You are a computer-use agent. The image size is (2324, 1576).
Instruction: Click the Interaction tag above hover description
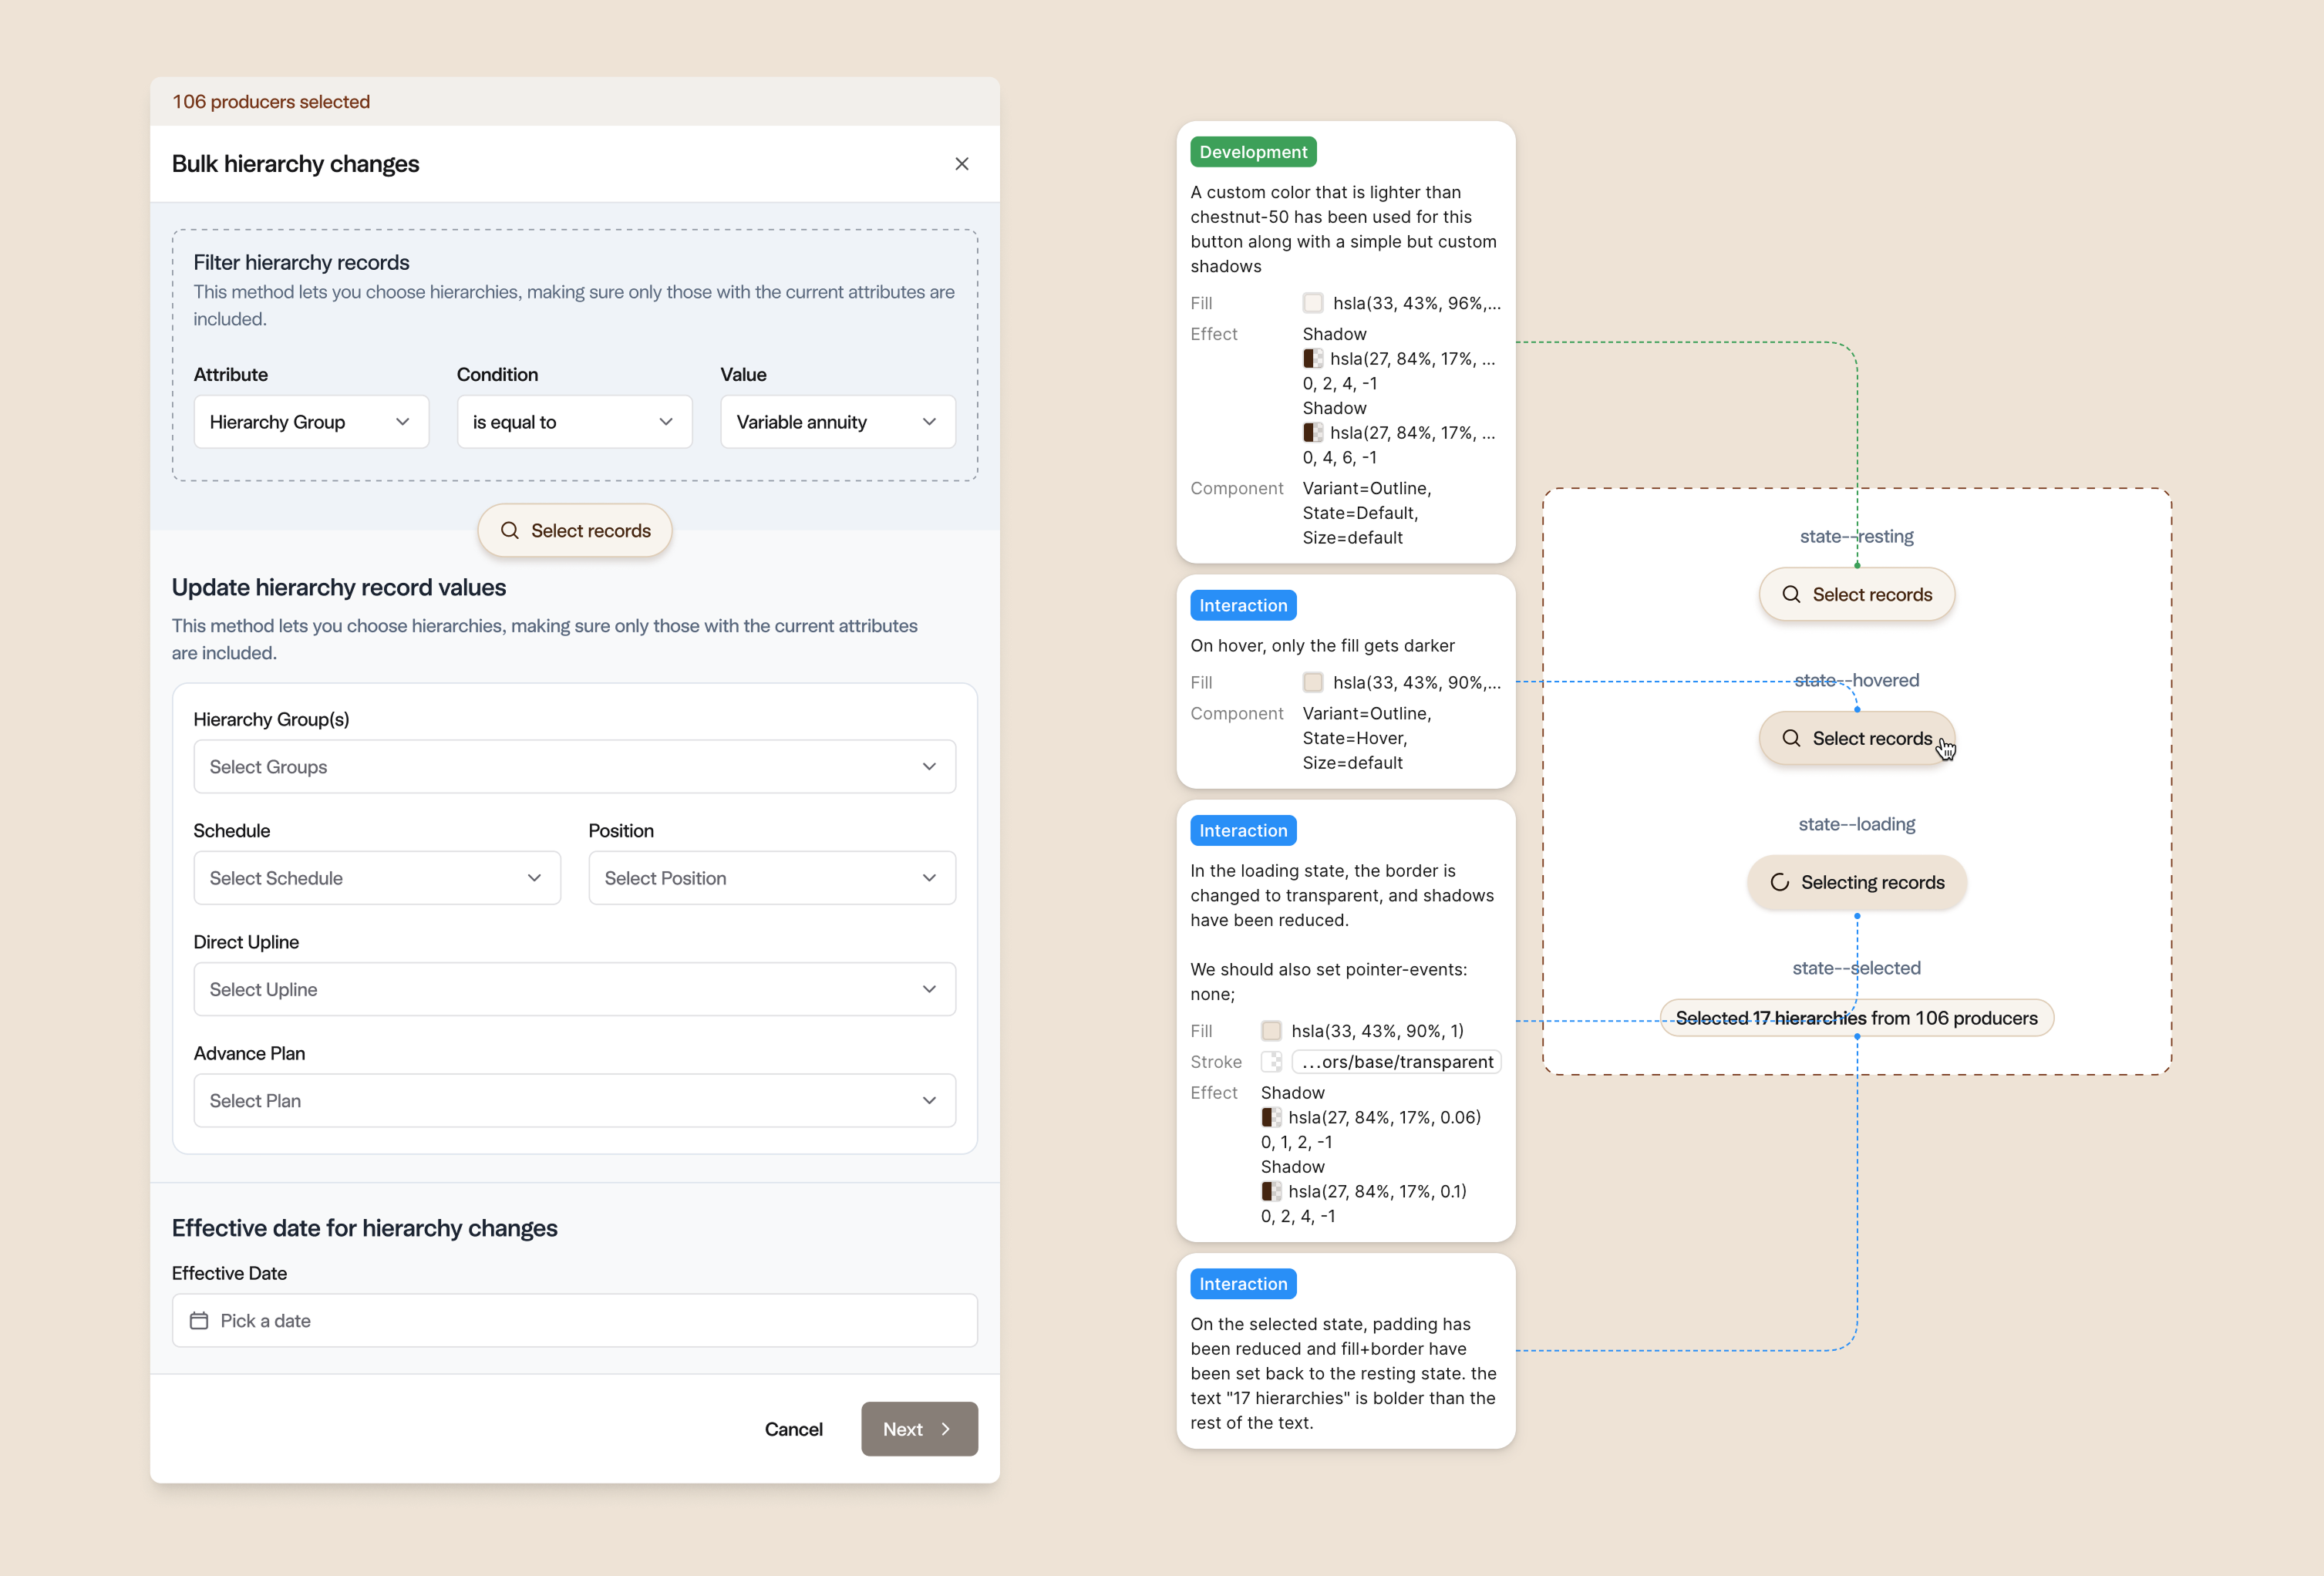coord(1243,605)
